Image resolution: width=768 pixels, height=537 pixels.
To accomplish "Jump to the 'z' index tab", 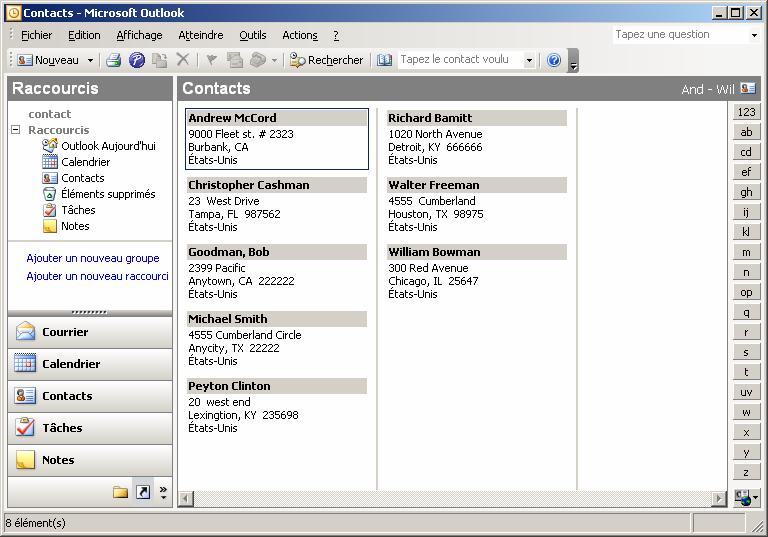I will [x=746, y=473].
